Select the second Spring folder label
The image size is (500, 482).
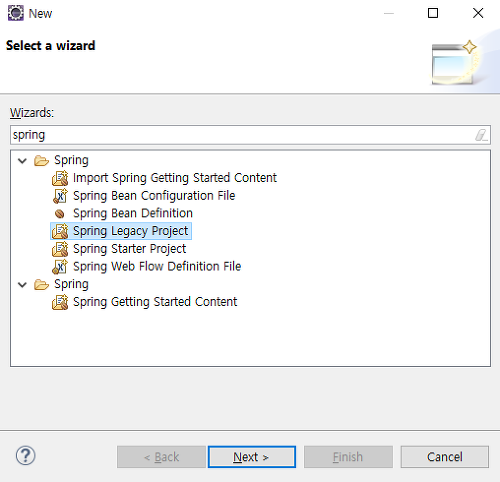[x=71, y=284]
